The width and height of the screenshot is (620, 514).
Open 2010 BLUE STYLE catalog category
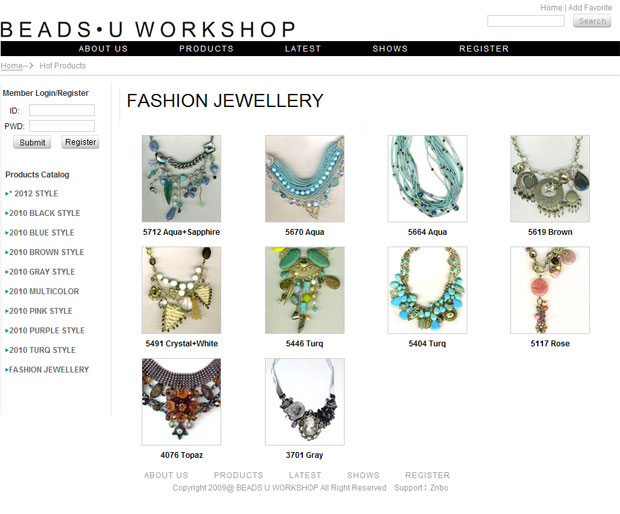click(42, 232)
